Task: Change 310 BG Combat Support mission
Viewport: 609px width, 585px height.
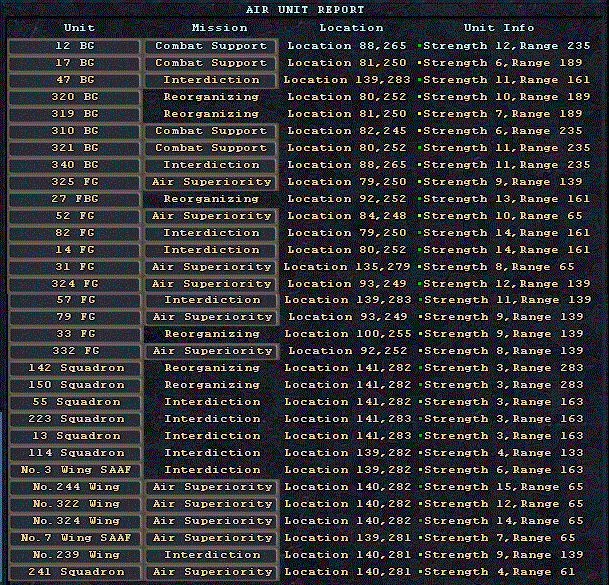Action: (211, 131)
